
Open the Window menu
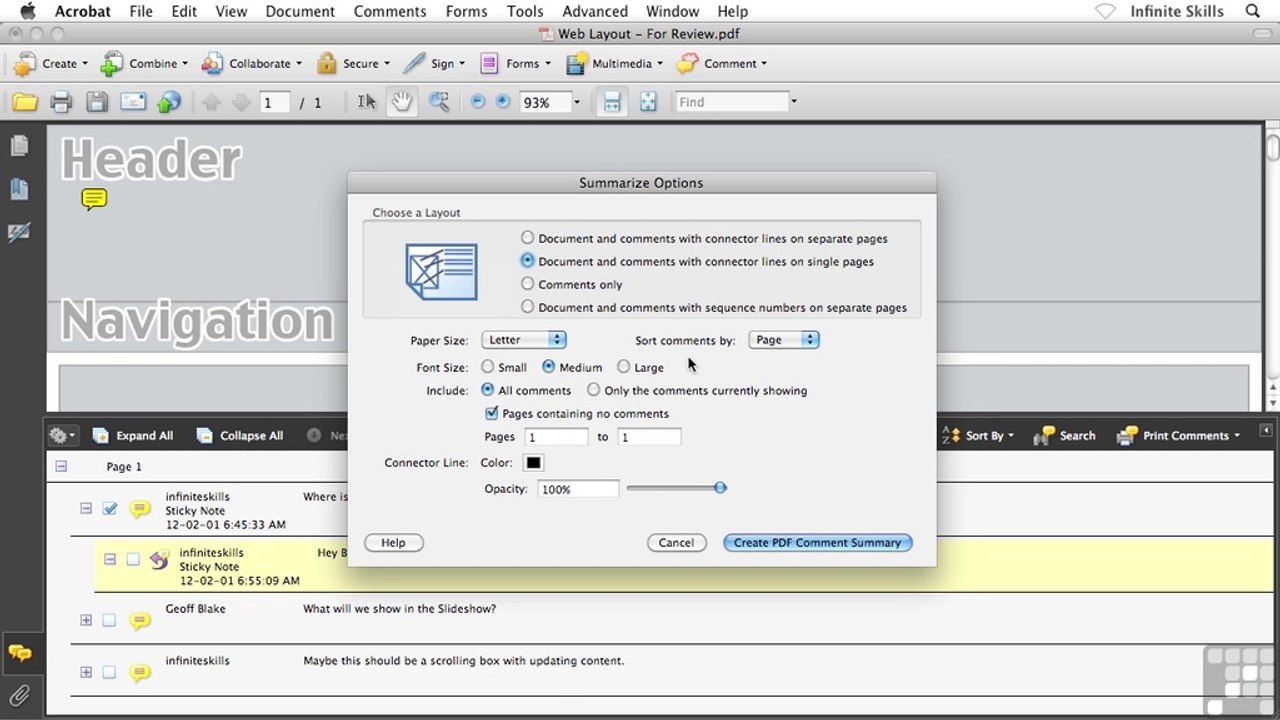click(x=672, y=11)
